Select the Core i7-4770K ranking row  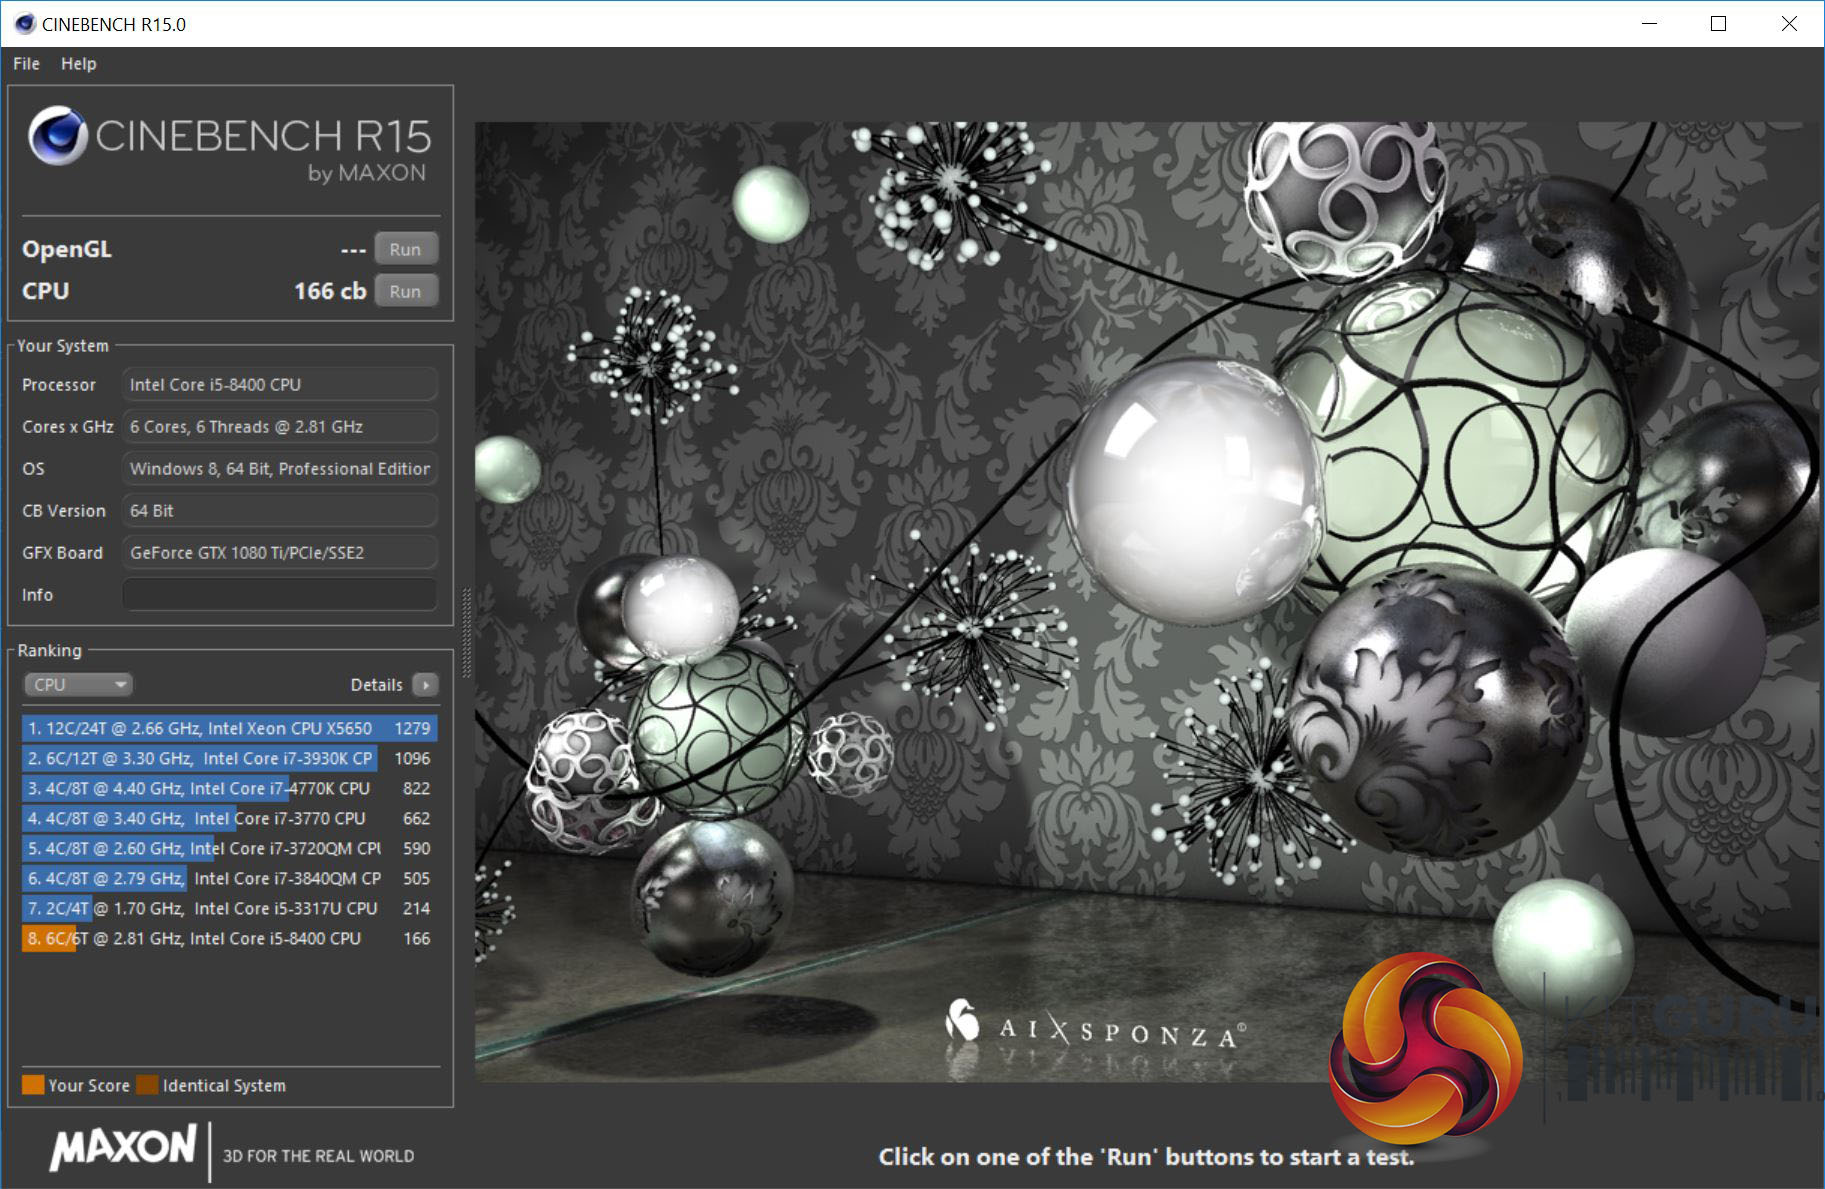229,789
